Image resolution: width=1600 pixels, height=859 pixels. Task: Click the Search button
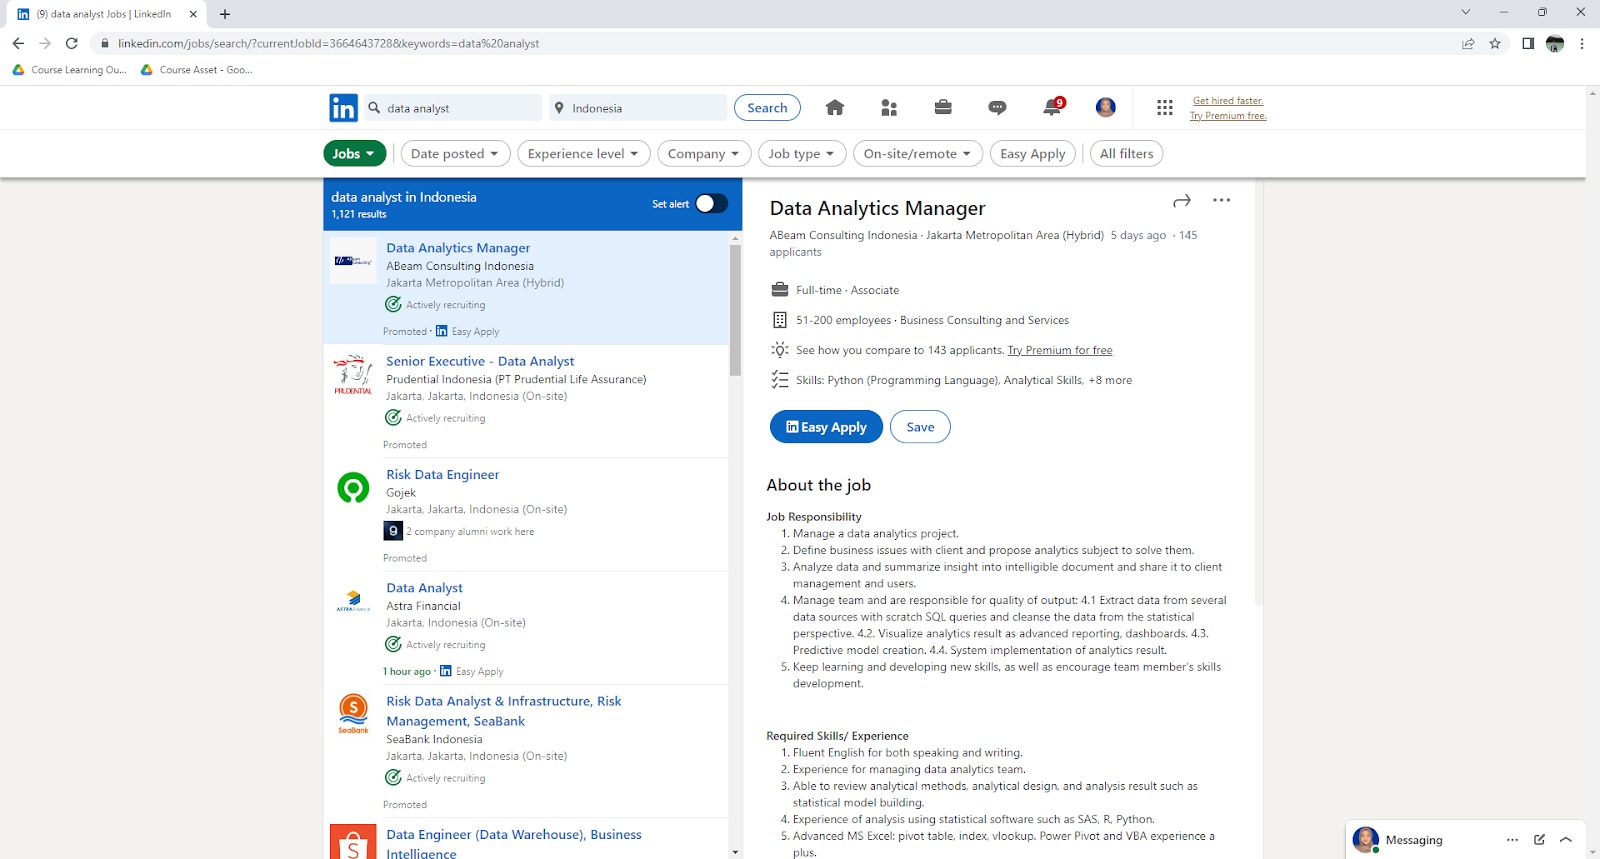pos(767,108)
